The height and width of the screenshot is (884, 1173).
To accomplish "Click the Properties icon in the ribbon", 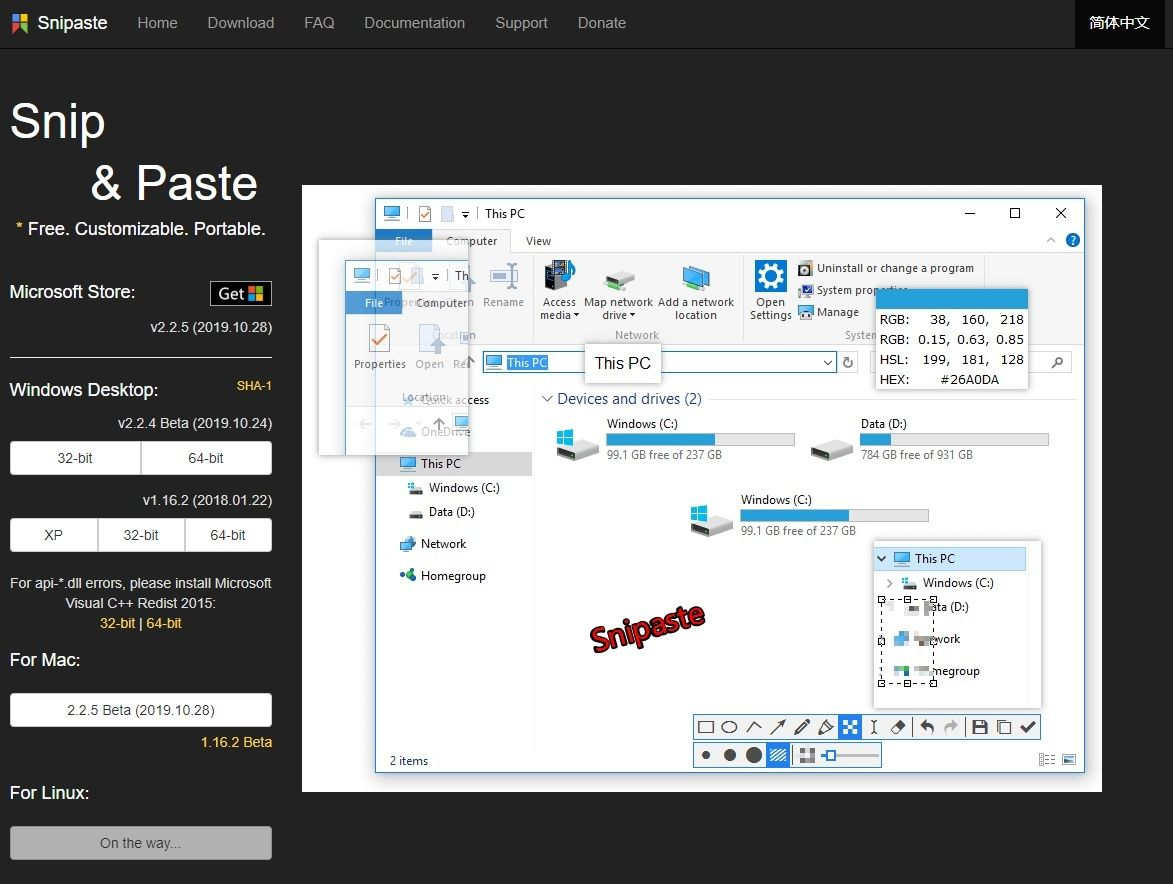I will (379, 338).
